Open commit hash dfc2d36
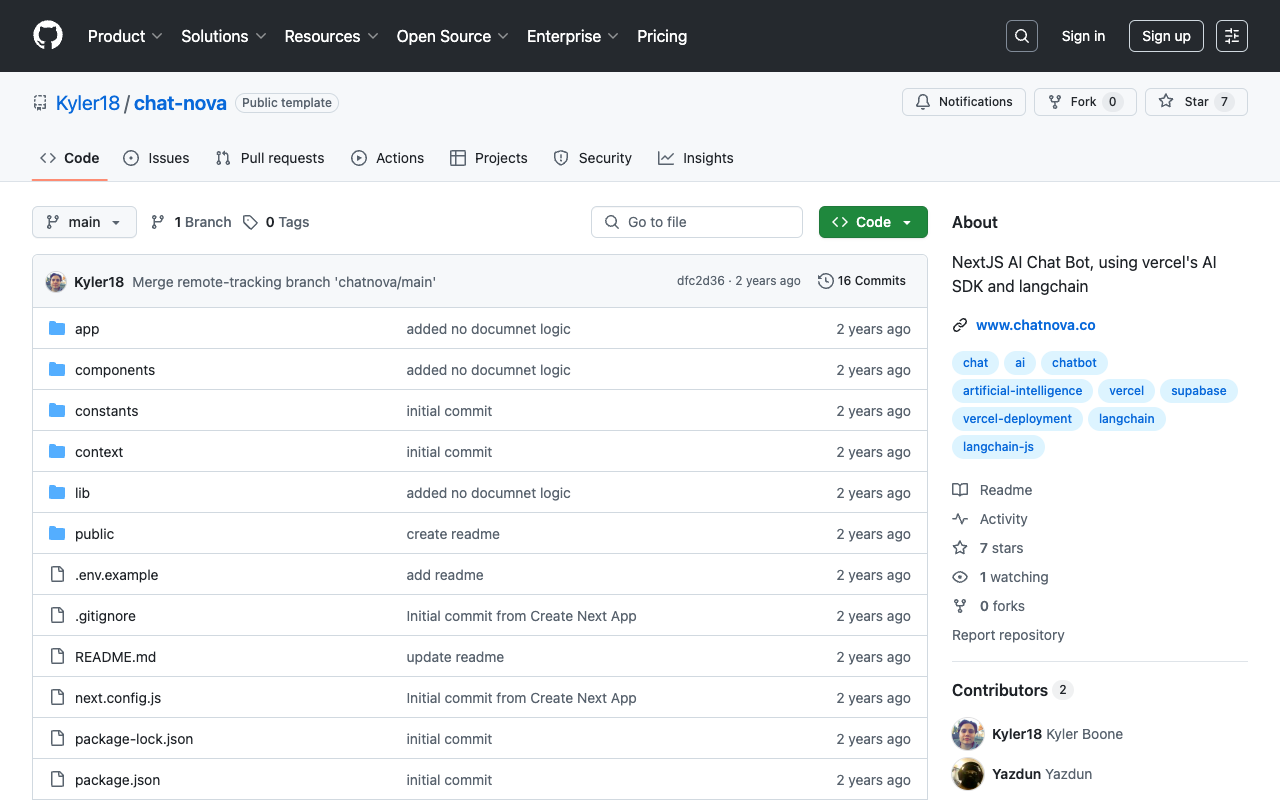The width and height of the screenshot is (1280, 800). click(701, 281)
